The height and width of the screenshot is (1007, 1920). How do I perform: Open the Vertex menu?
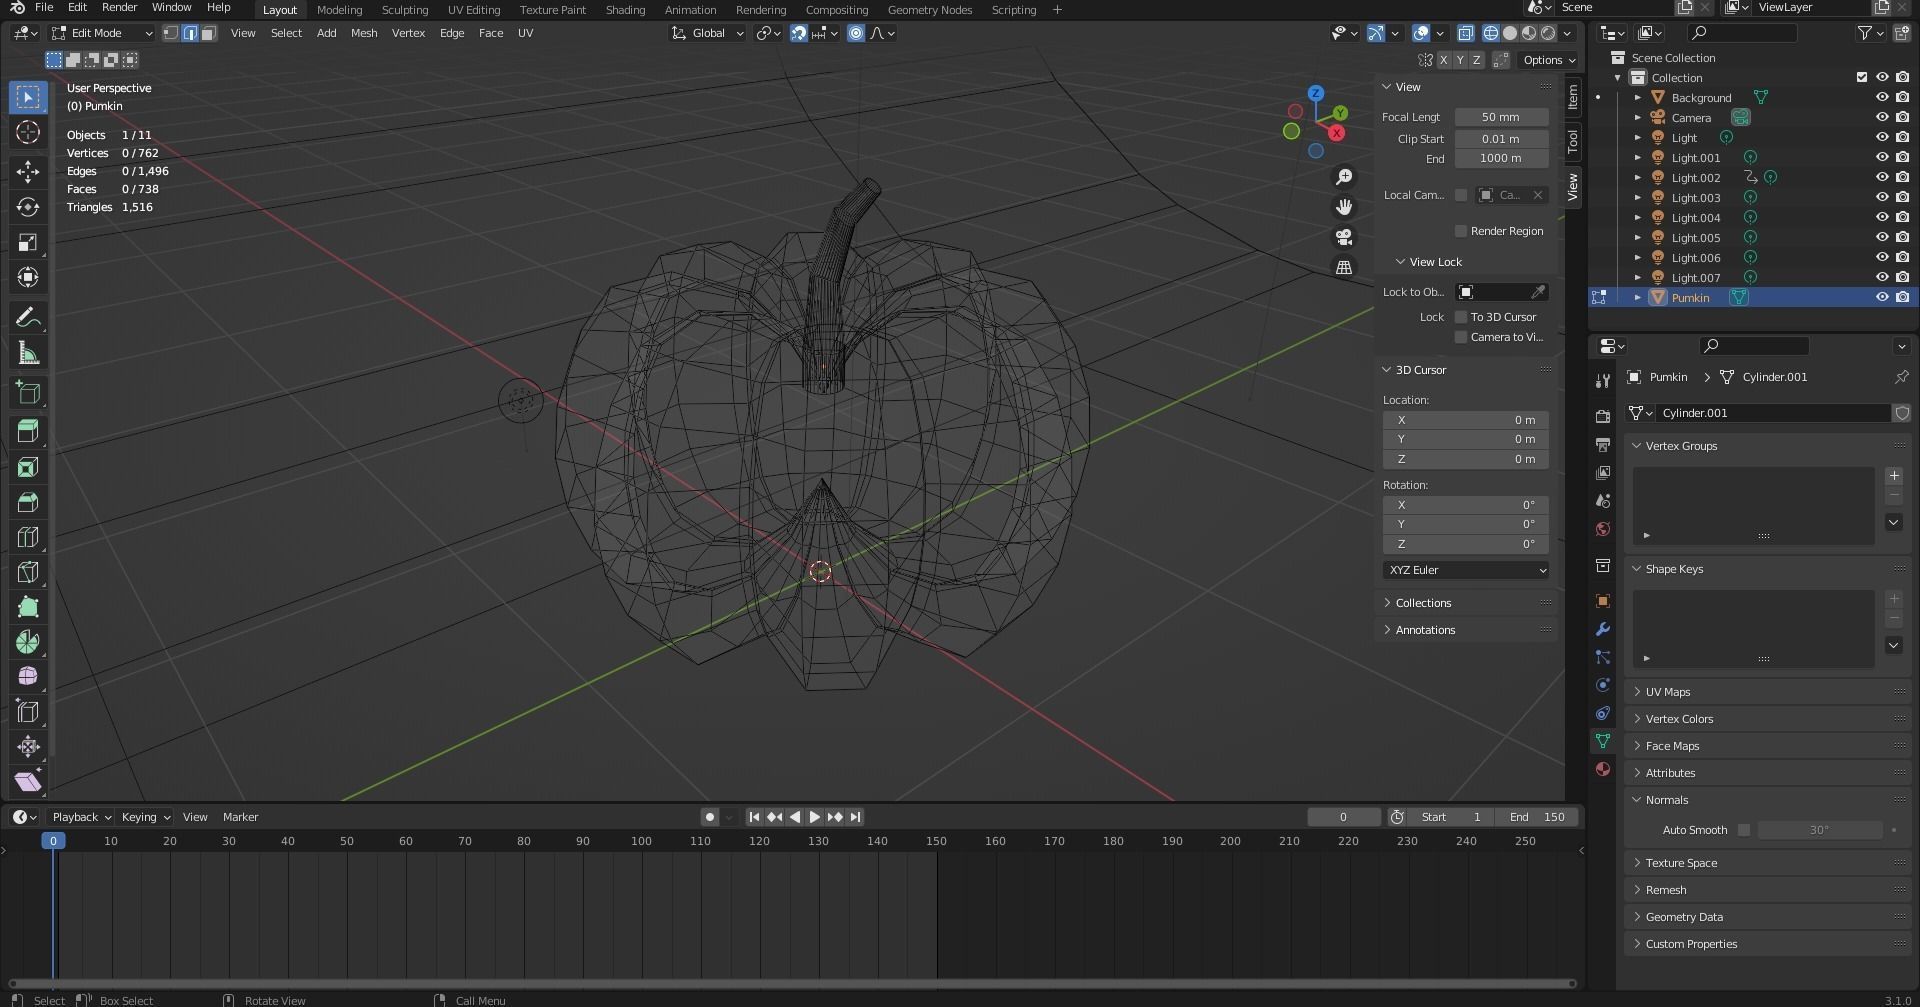[408, 33]
